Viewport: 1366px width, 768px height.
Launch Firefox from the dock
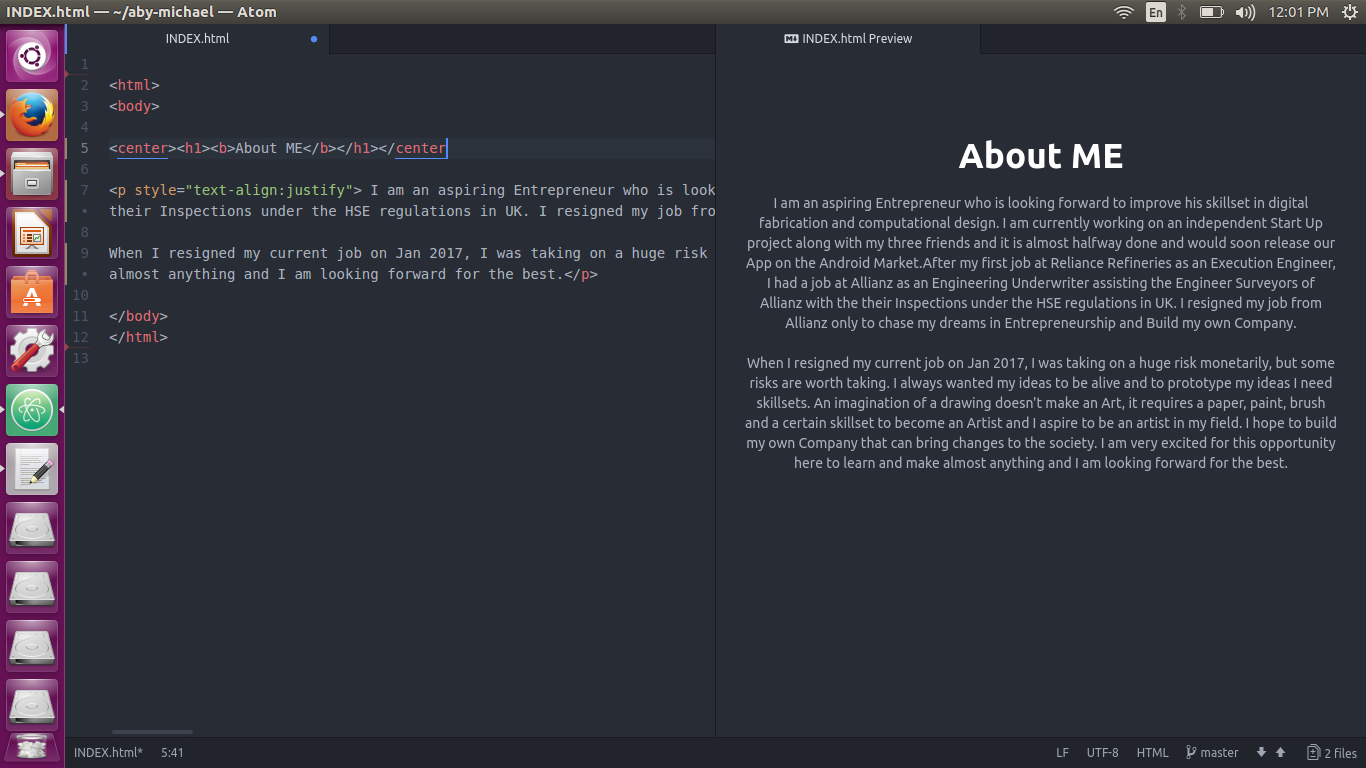[x=32, y=115]
